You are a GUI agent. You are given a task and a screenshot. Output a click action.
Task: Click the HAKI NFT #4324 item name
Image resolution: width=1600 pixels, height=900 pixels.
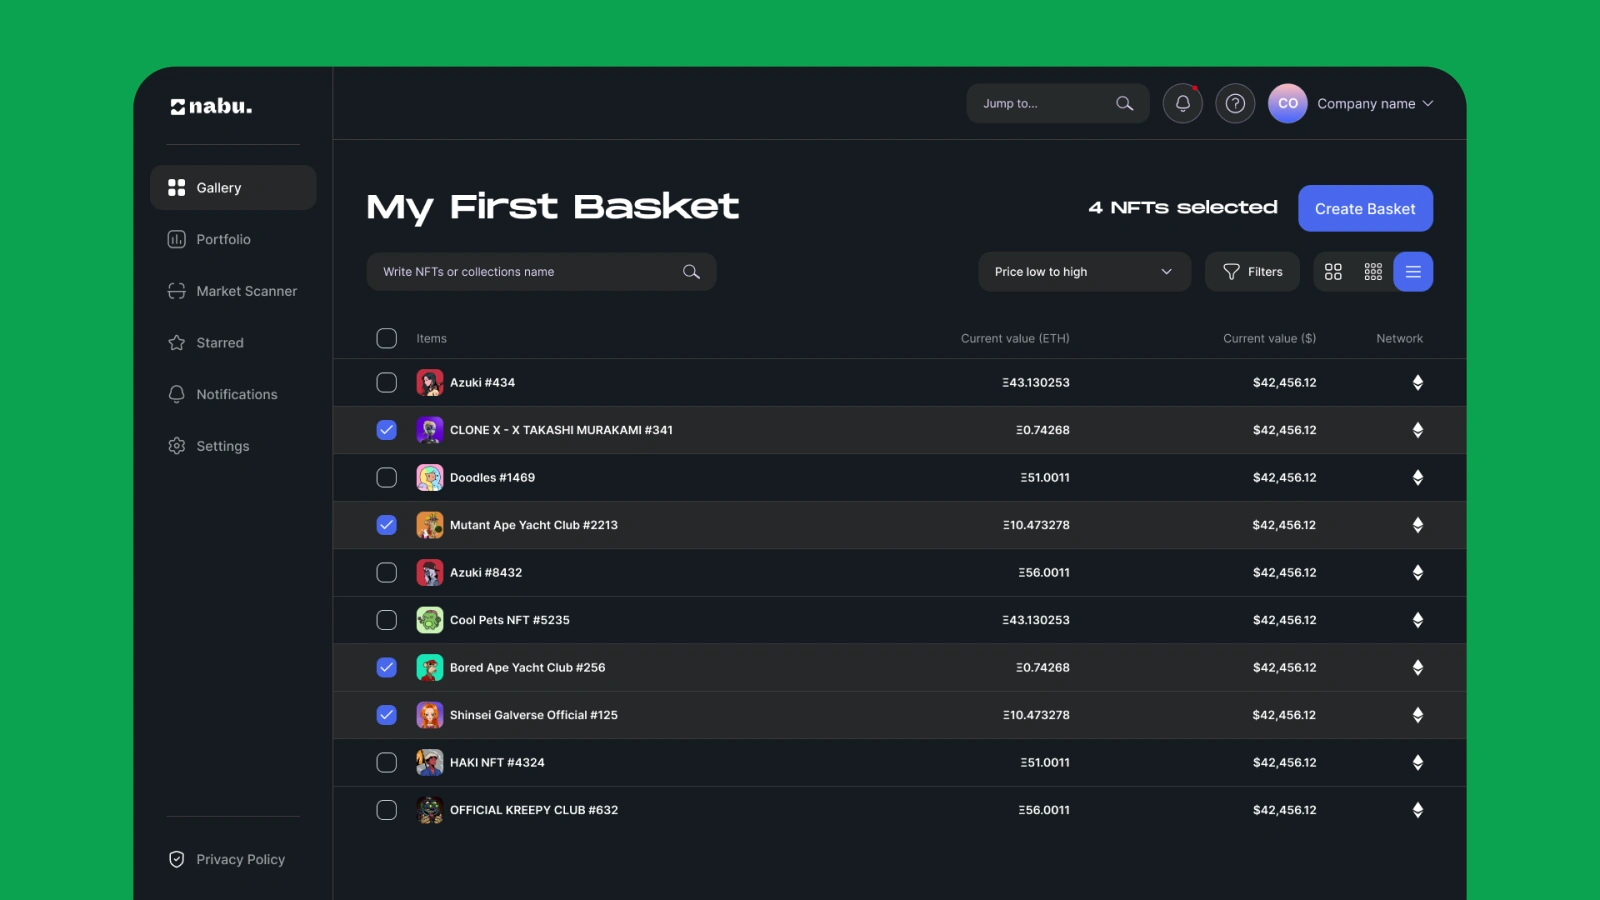click(x=497, y=763)
